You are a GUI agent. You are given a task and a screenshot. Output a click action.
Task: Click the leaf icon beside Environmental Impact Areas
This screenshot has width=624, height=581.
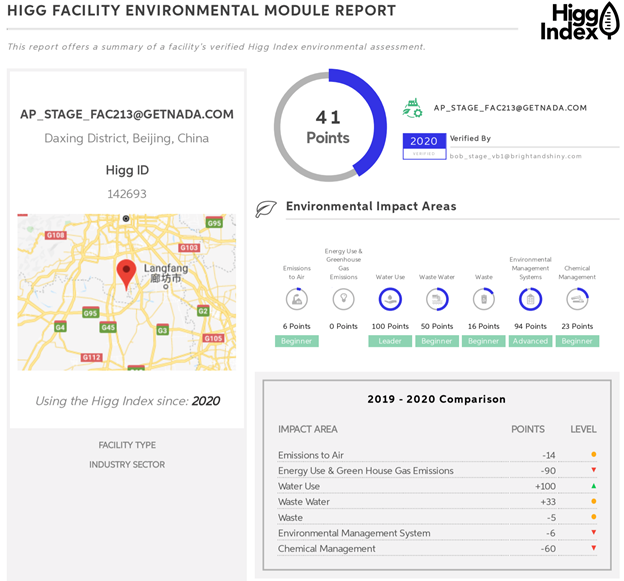[x=266, y=208]
